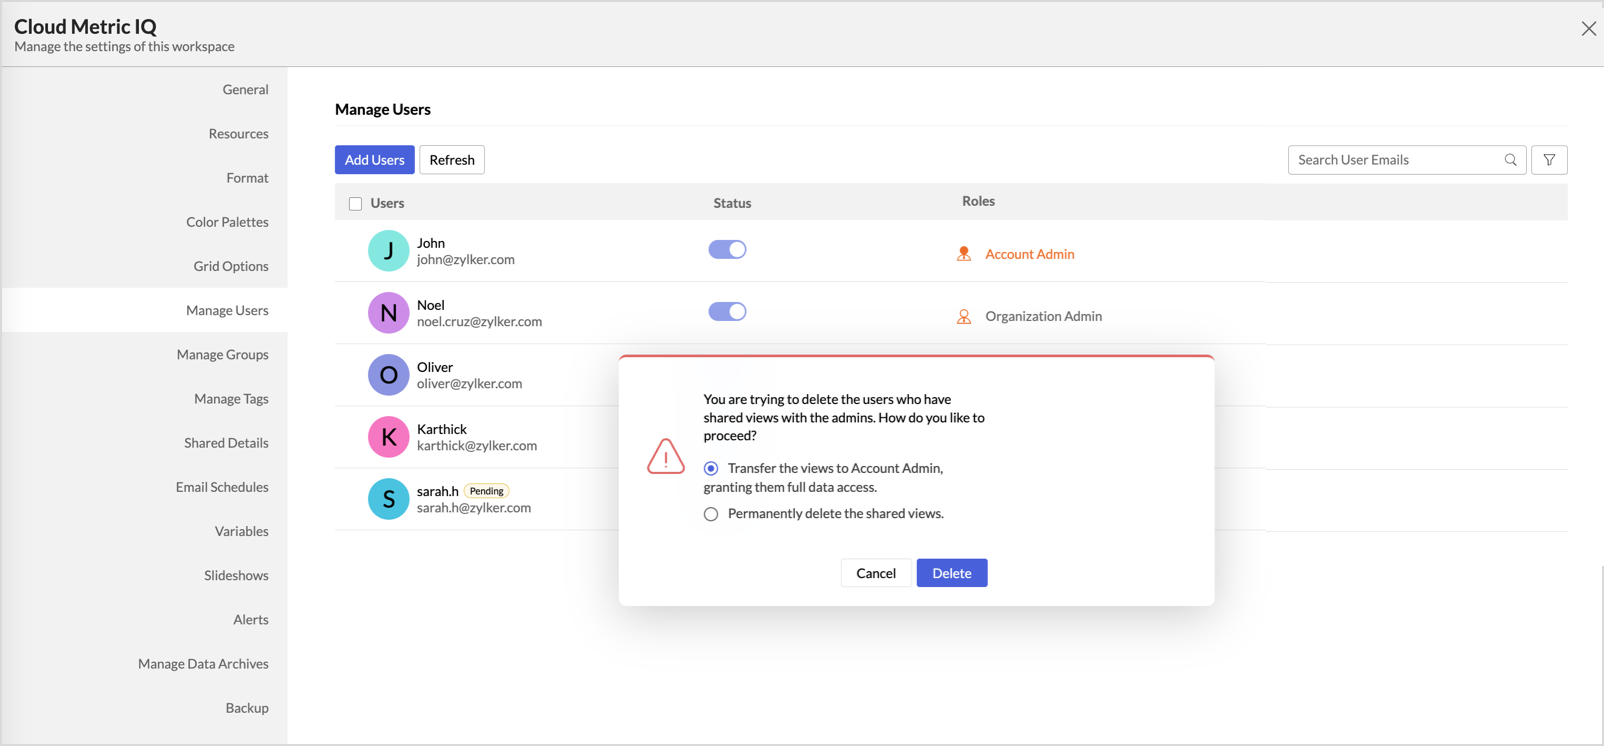1604x746 pixels.
Task: Check the select-all Users checkbox
Action: [x=355, y=204]
